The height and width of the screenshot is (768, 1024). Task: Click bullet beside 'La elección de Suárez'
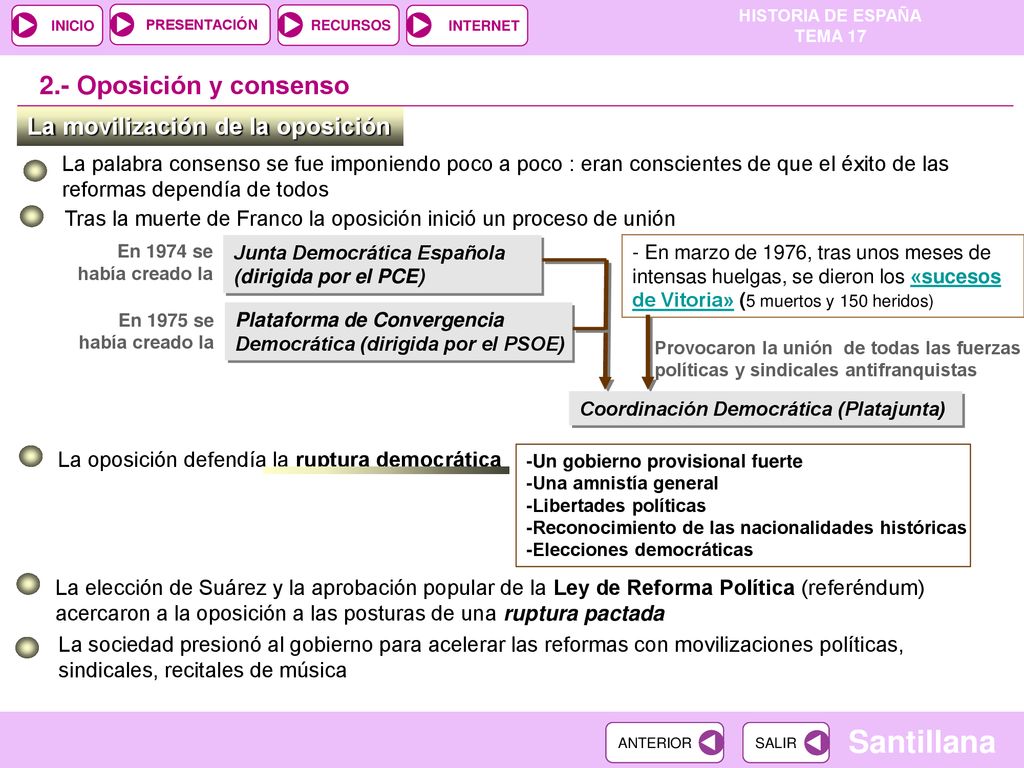coord(28,584)
